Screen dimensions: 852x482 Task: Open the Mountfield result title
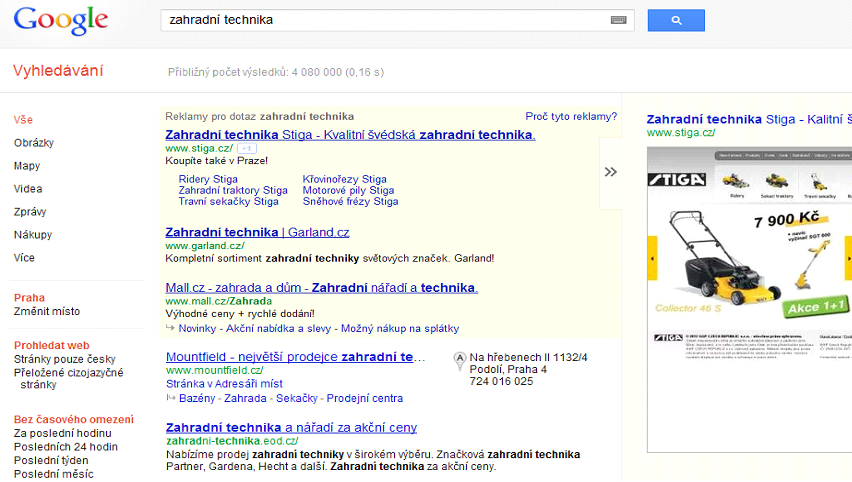(x=296, y=356)
